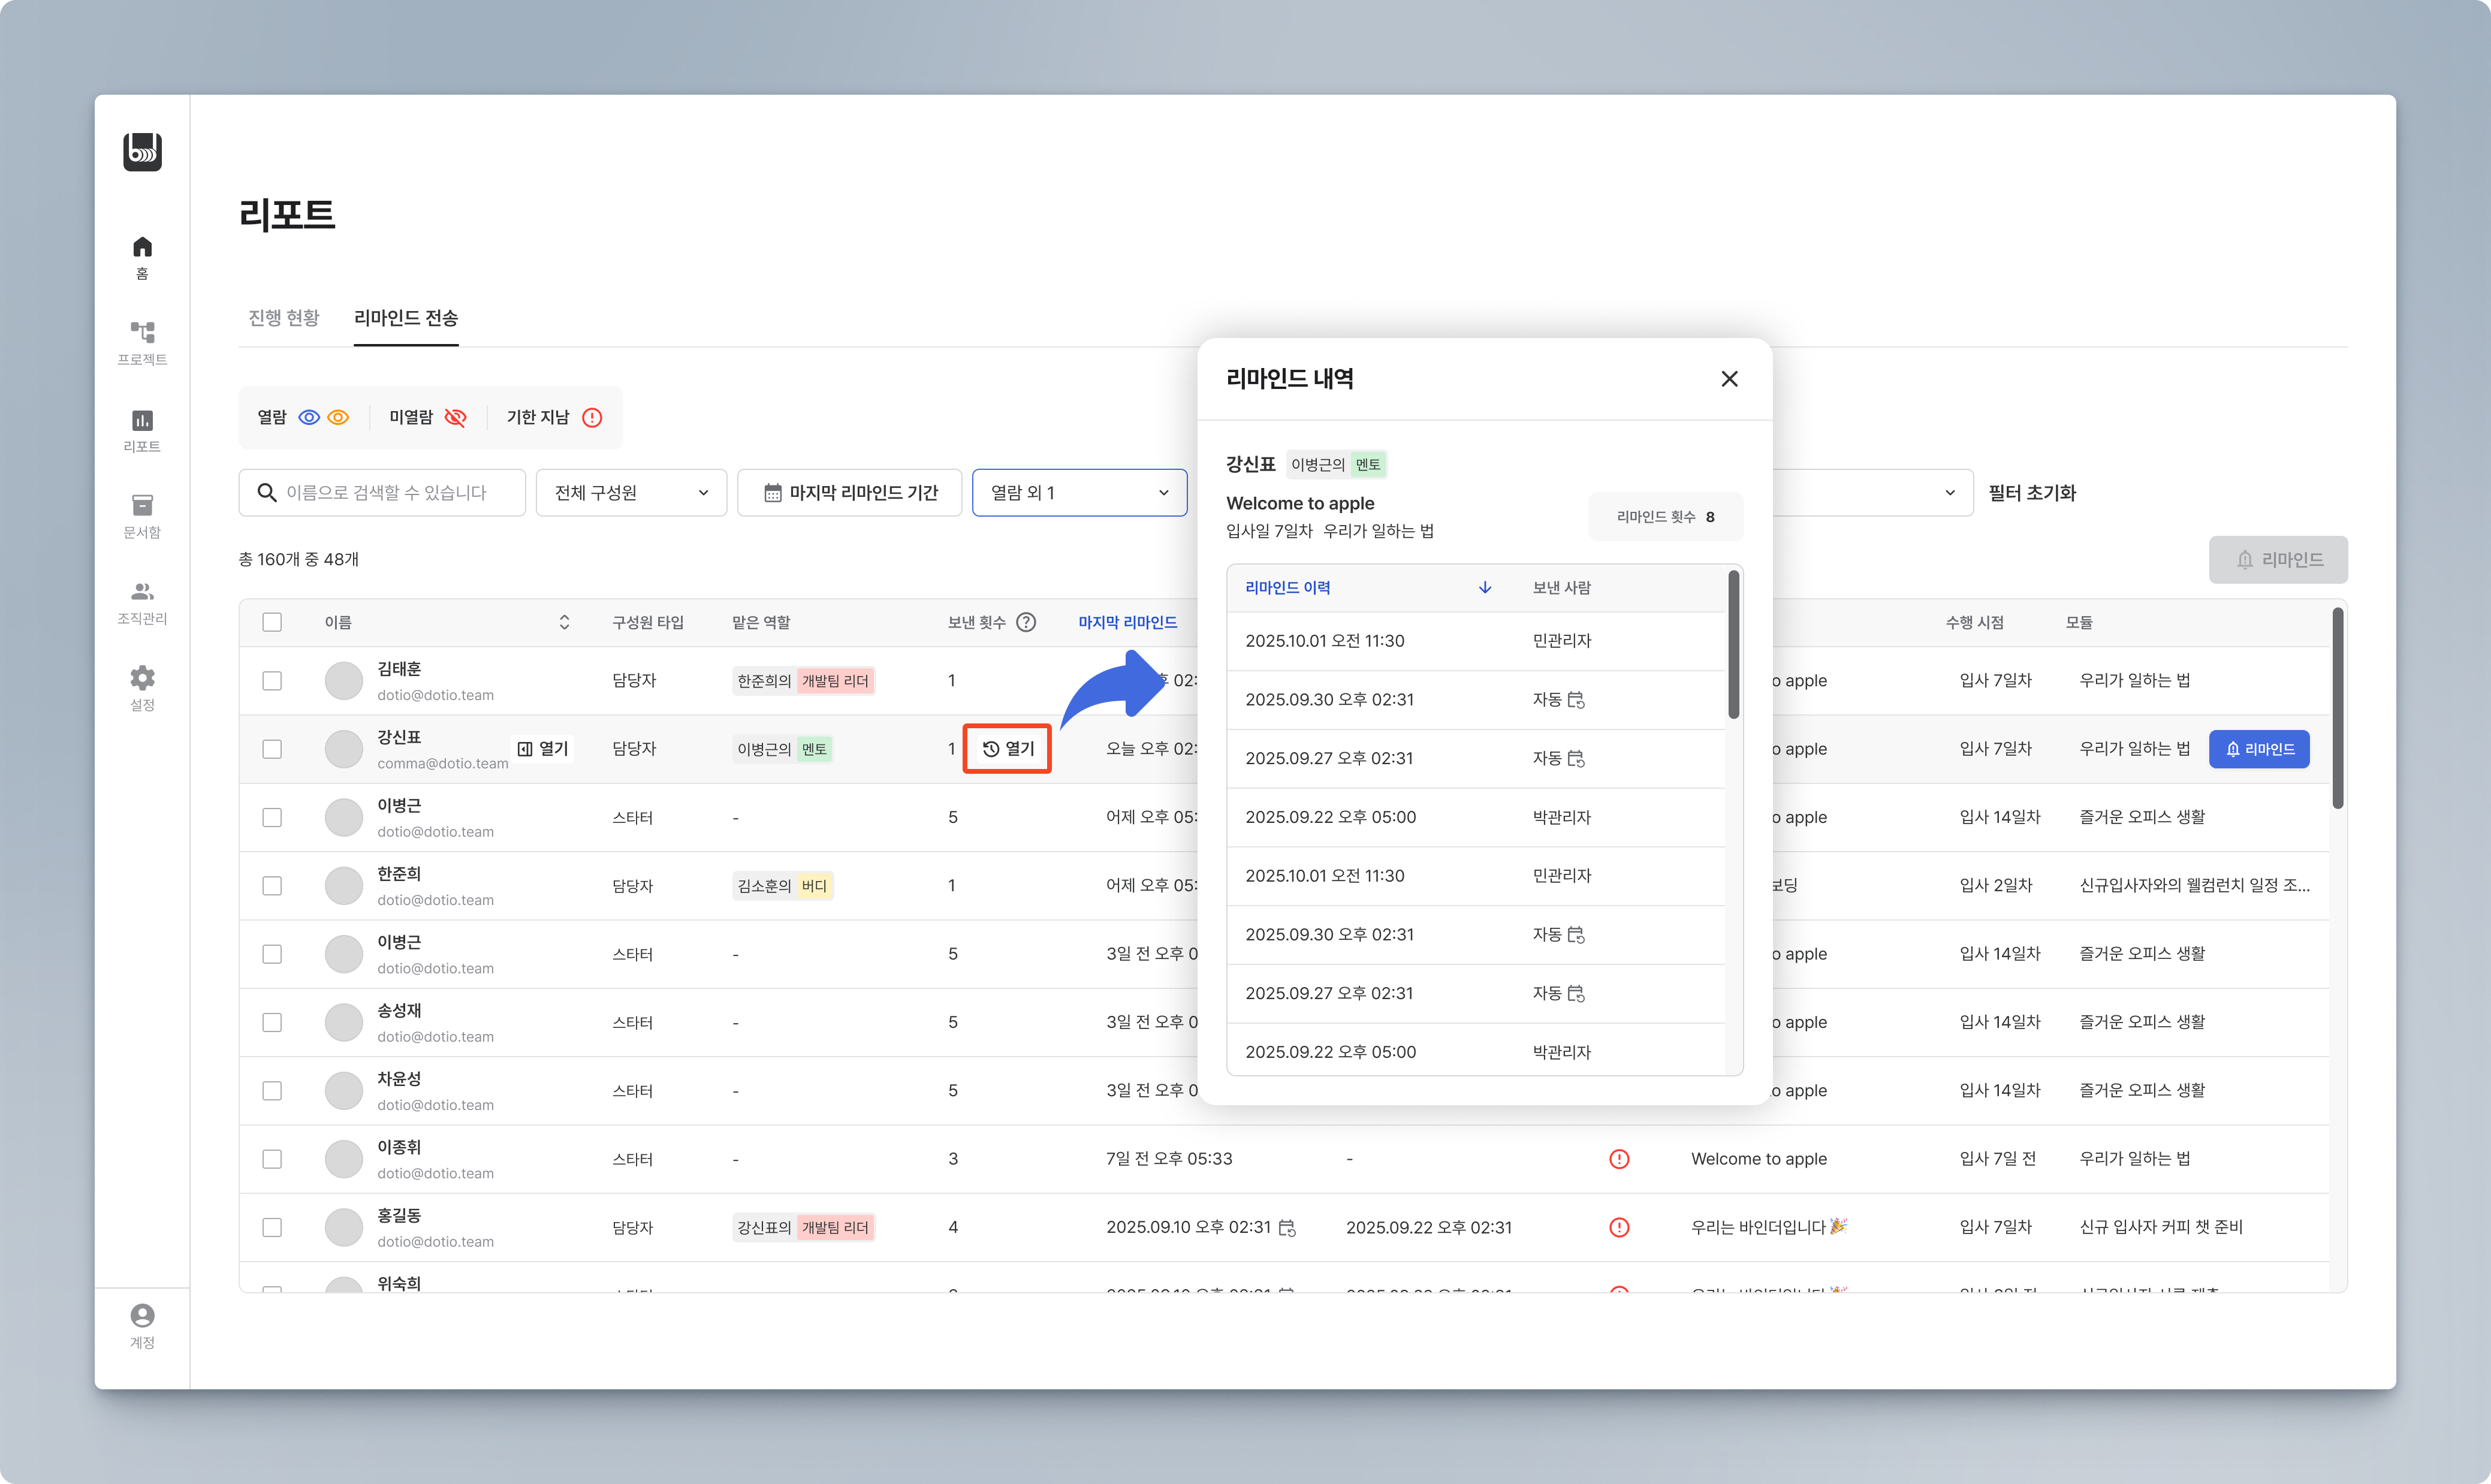Screen dimensions: 2491x1484
Task: Open 설정 gear icon in sidebar
Action: pos(142,678)
